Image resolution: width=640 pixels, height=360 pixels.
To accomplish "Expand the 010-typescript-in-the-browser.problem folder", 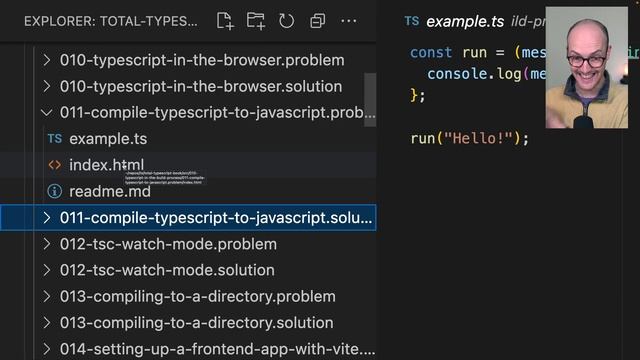I will click(47, 60).
